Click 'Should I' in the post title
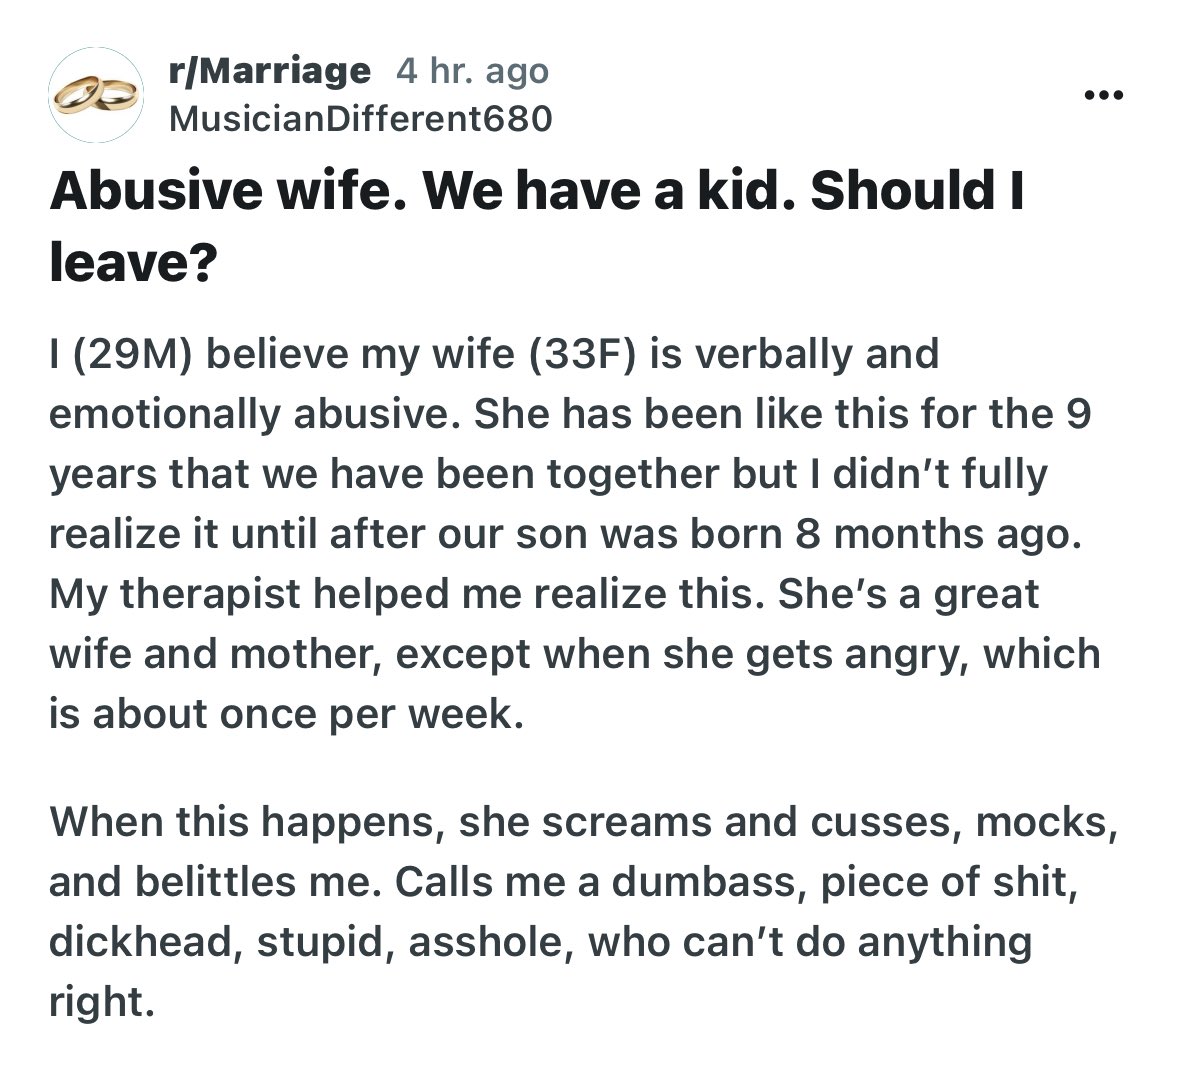Image resolution: width=1179 pixels, height=1074 pixels. [x=917, y=190]
